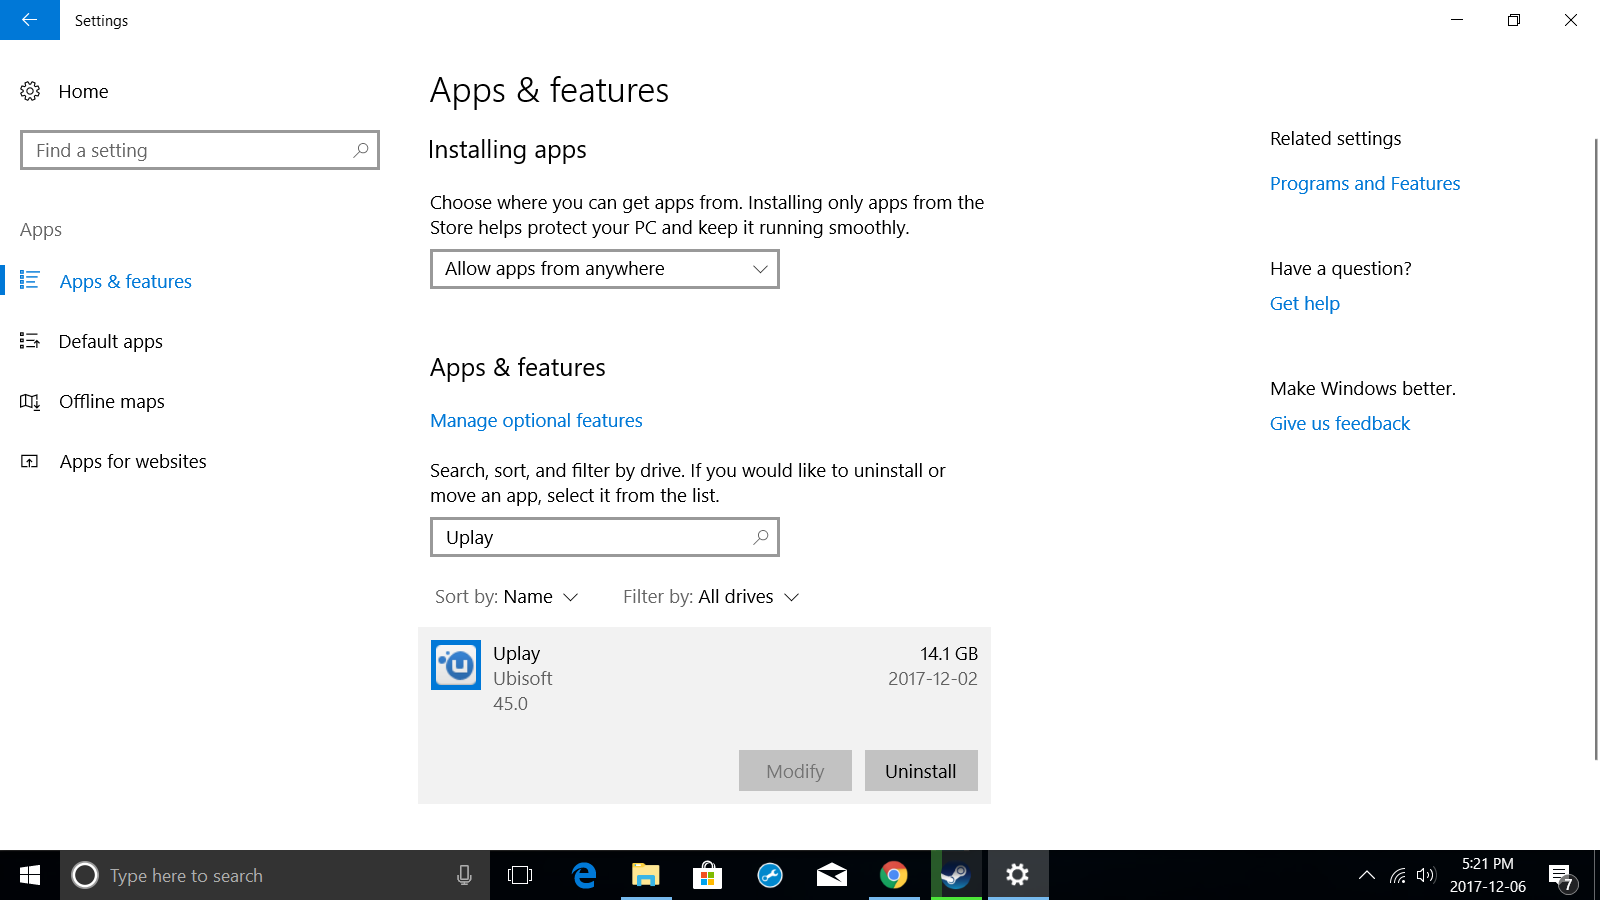Click the Uninstall button for Uplay

(921, 771)
